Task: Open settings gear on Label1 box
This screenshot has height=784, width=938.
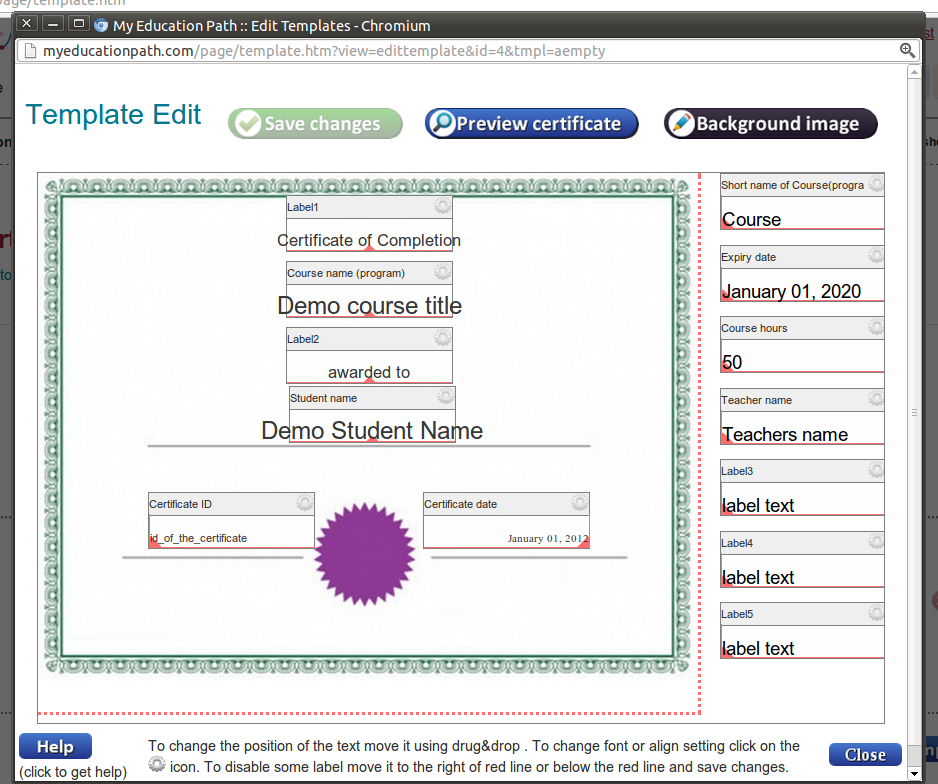Action: point(442,206)
